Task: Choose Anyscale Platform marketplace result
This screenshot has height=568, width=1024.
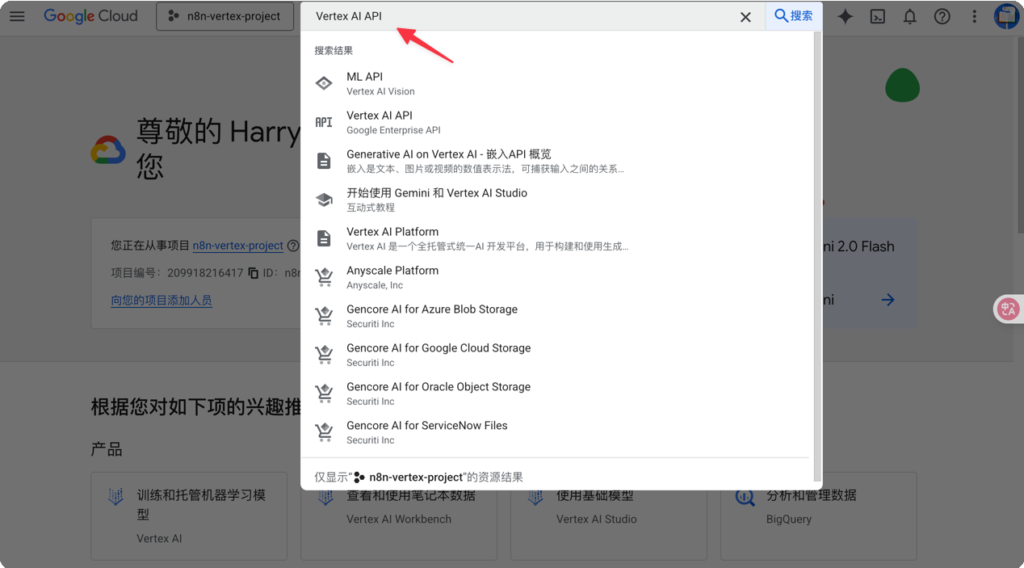Action: tap(392, 277)
